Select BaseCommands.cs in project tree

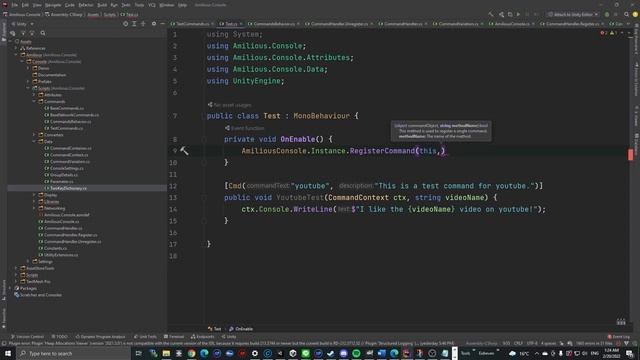click(67, 108)
